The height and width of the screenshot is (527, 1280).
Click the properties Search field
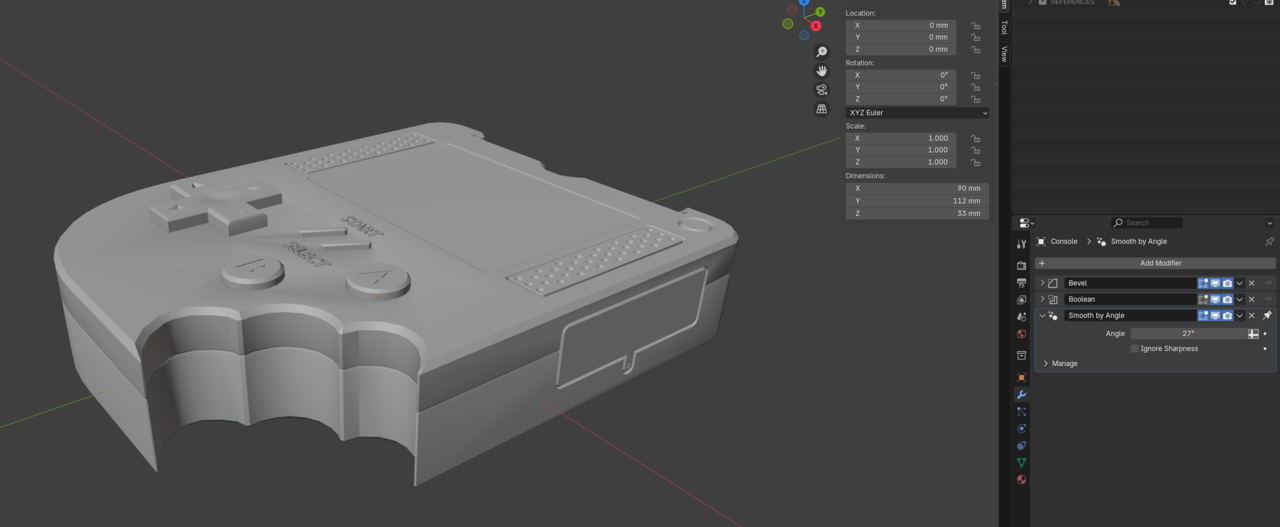click(x=1147, y=223)
